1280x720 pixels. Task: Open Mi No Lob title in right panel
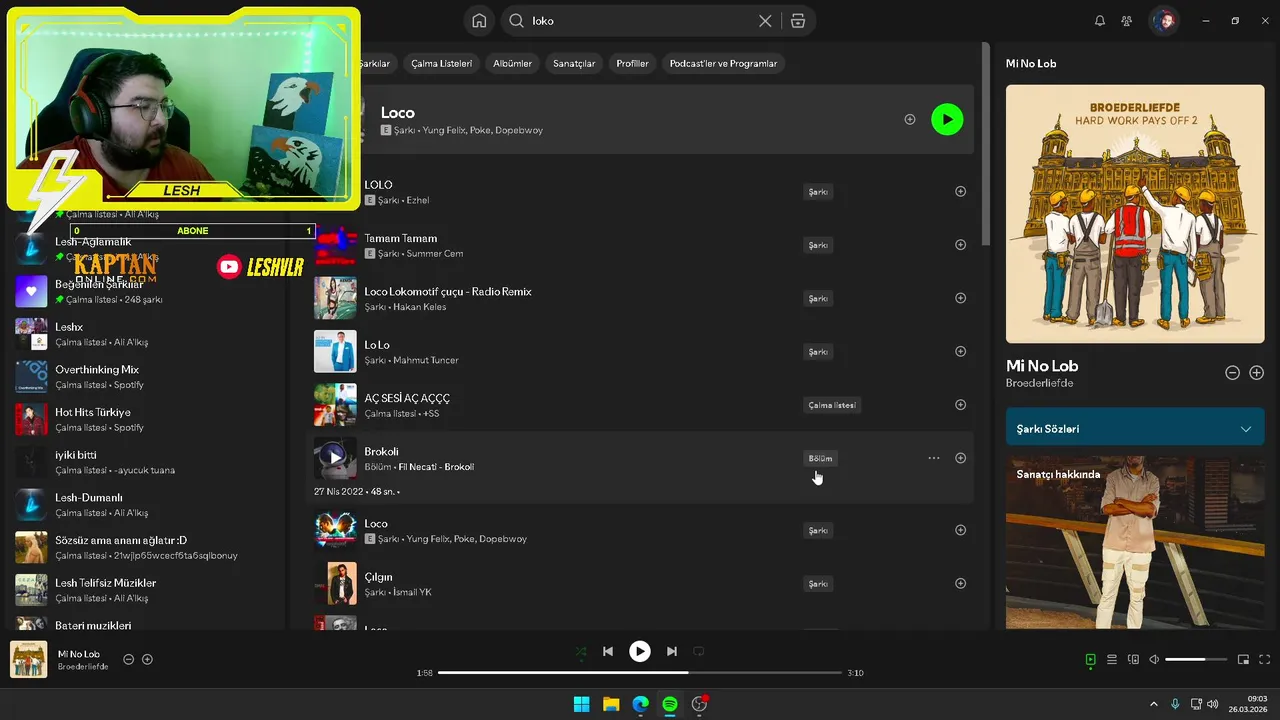click(1042, 366)
